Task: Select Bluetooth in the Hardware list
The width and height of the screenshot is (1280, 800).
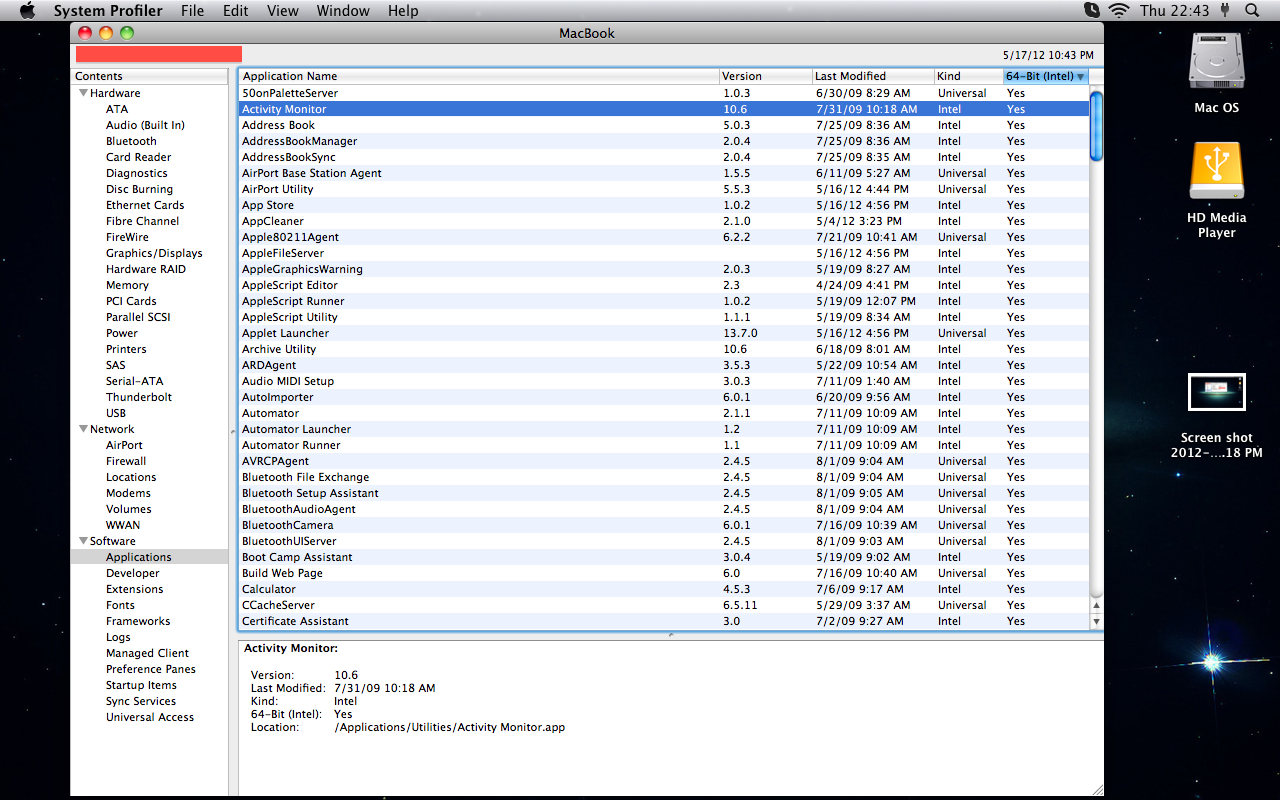Action: point(131,141)
